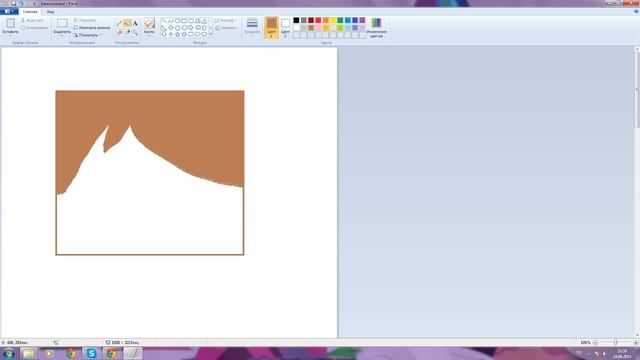Open the View ribbon tab
The height and width of the screenshot is (360, 640).
(50, 11)
